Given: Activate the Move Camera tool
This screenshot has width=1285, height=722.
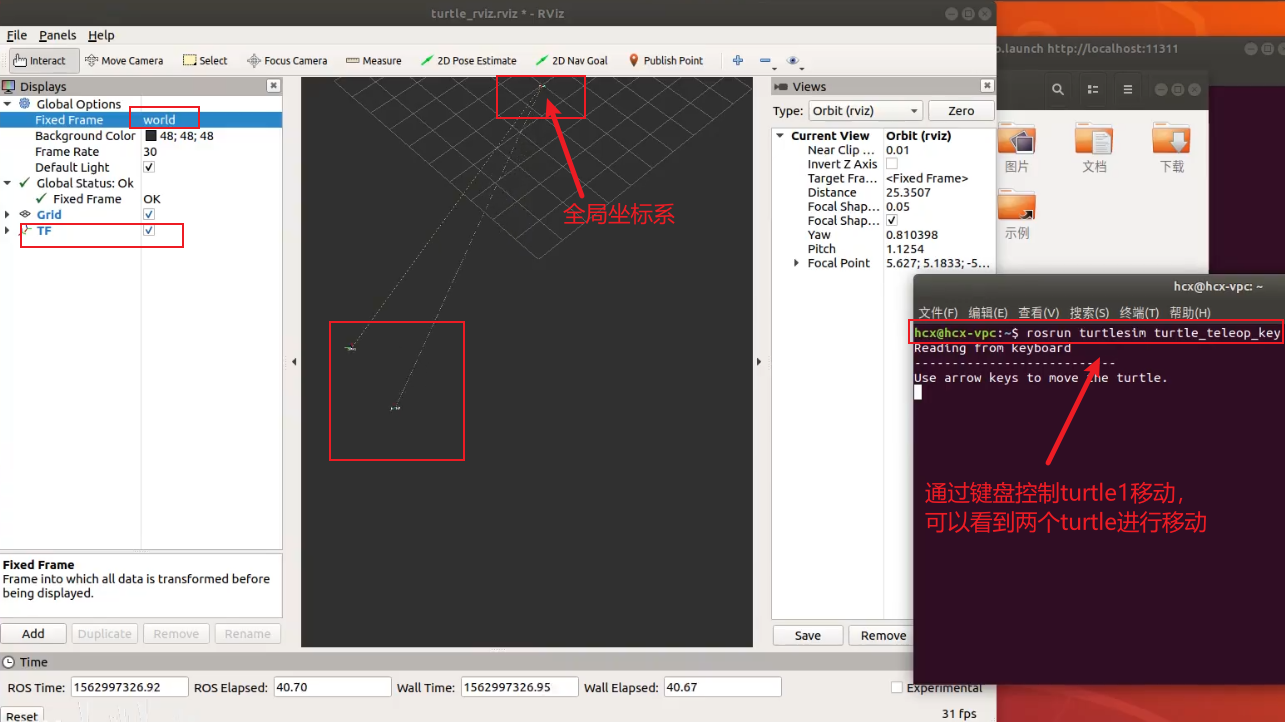Looking at the screenshot, I should [x=124, y=60].
